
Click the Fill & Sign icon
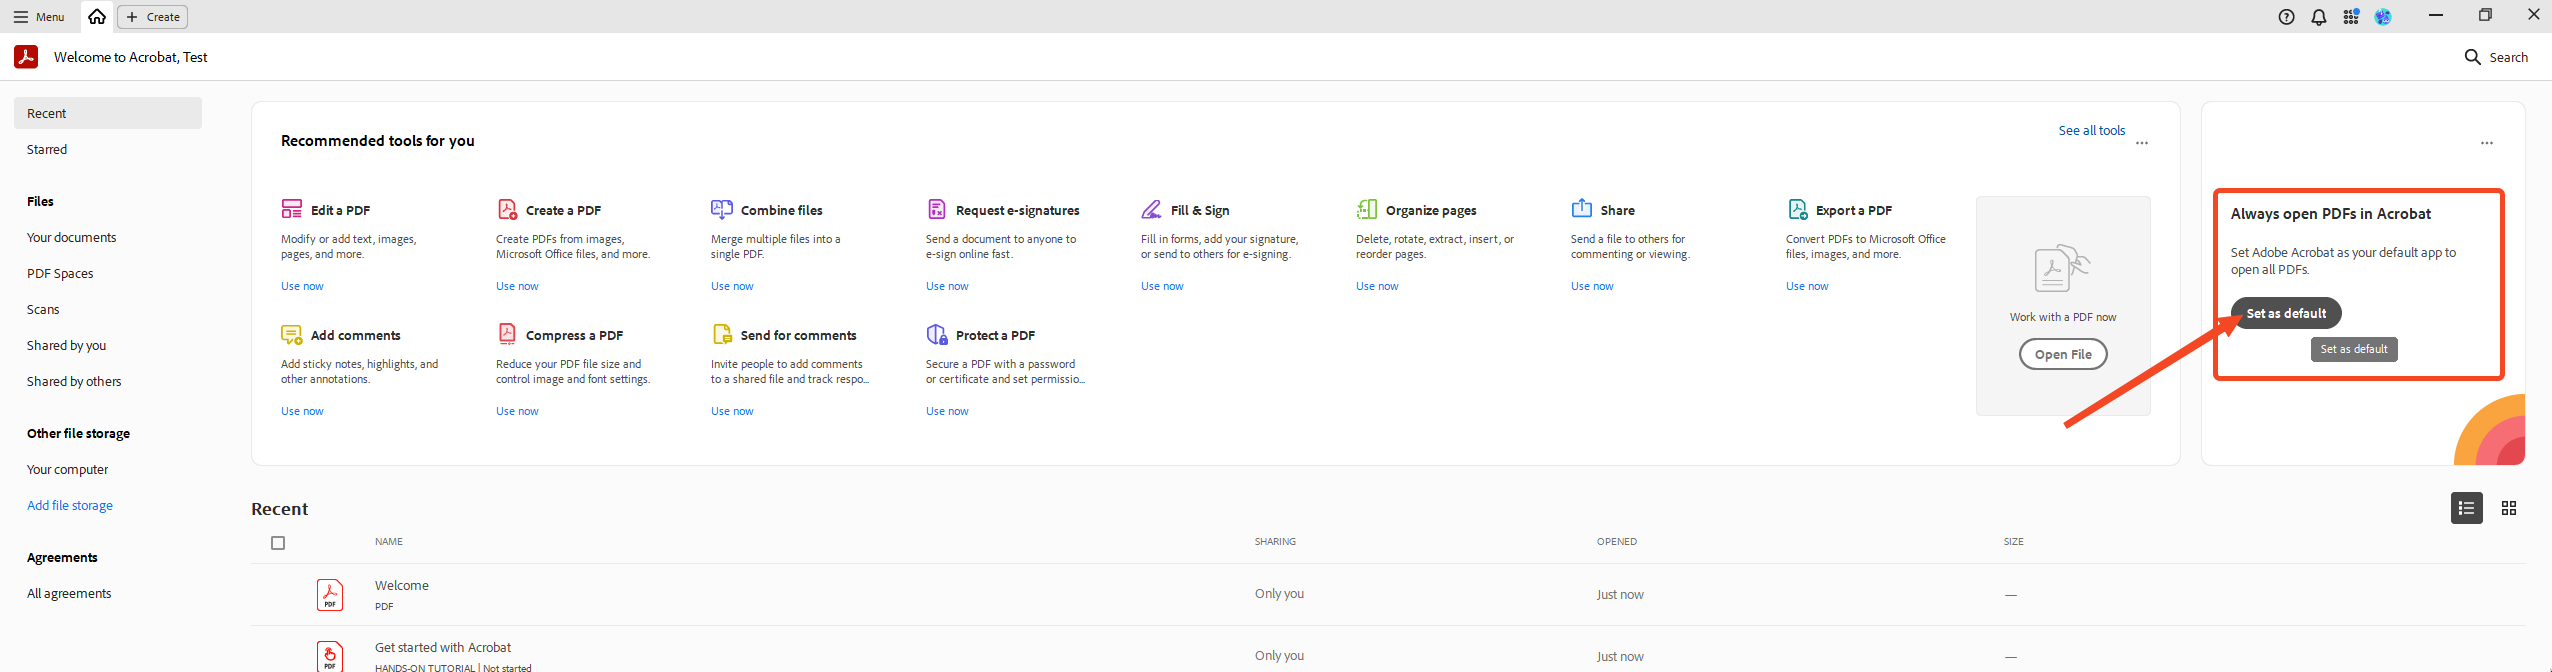coord(1152,209)
